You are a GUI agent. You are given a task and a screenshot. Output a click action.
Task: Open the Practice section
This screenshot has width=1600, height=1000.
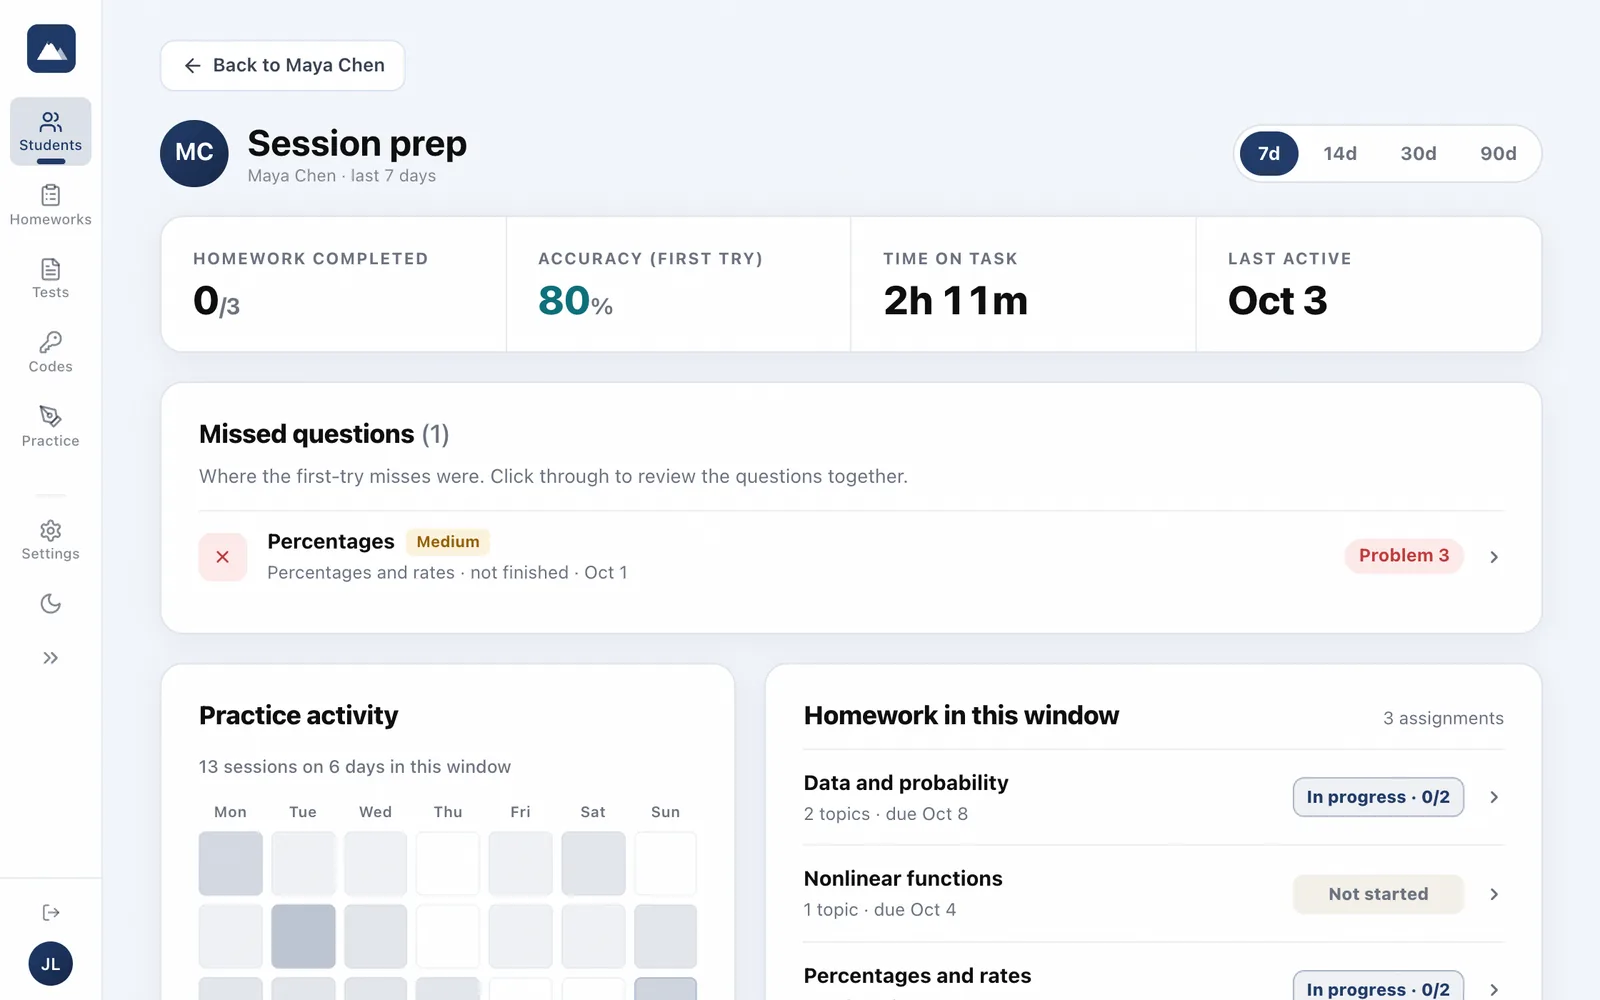pos(51,427)
